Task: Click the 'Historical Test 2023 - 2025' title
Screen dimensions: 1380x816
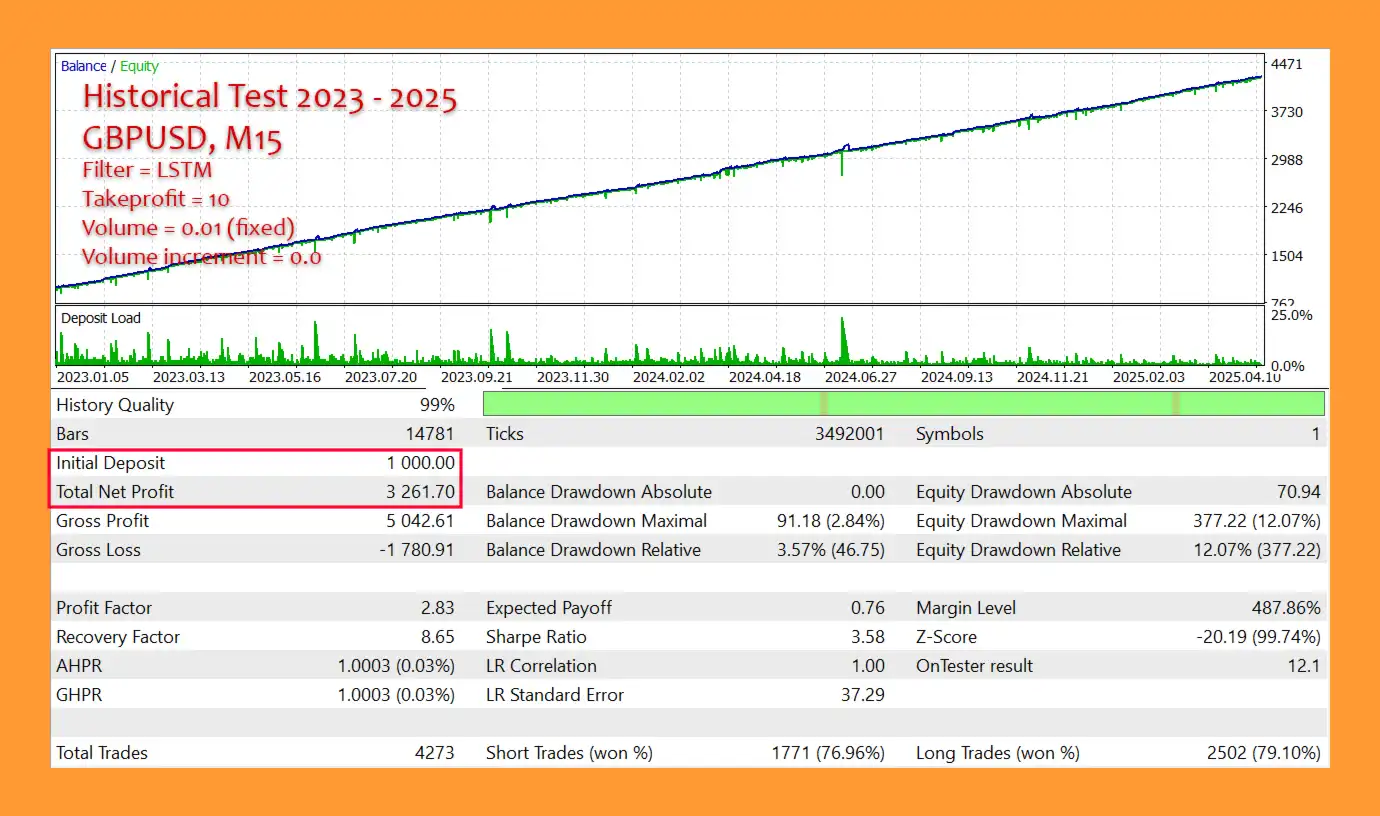Action: click(269, 97)
